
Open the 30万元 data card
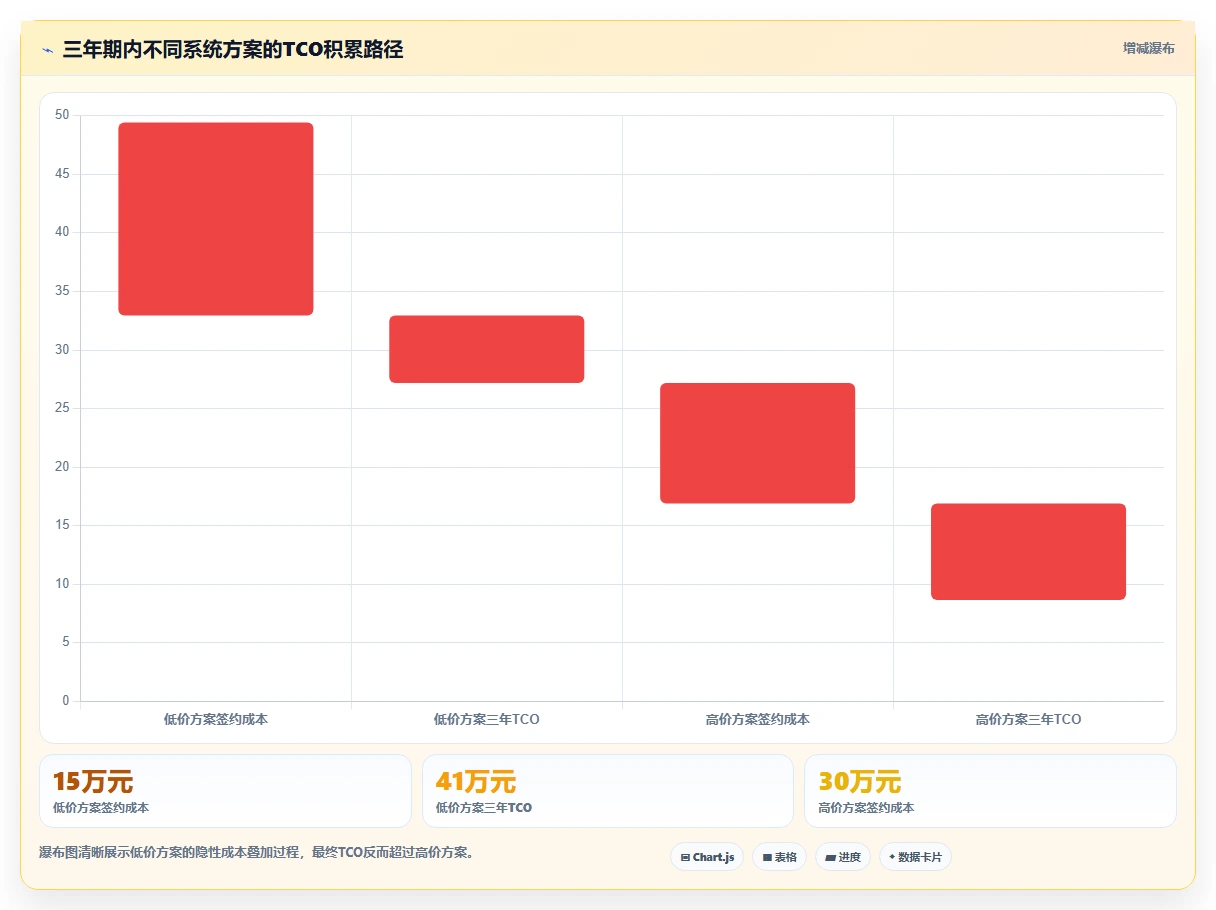coord(990,791)
